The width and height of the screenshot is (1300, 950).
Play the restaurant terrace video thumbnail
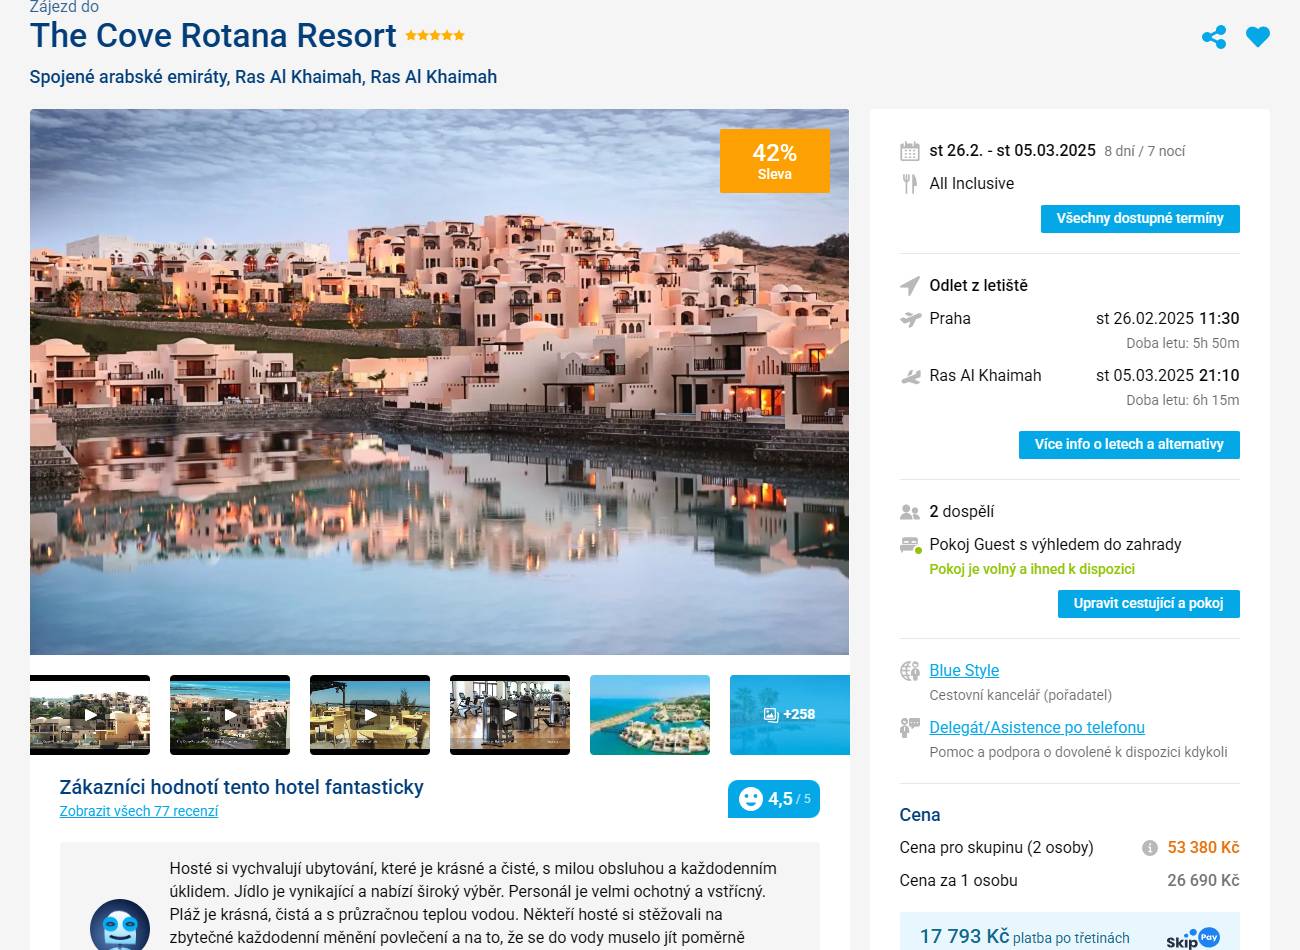pos(370,715)
